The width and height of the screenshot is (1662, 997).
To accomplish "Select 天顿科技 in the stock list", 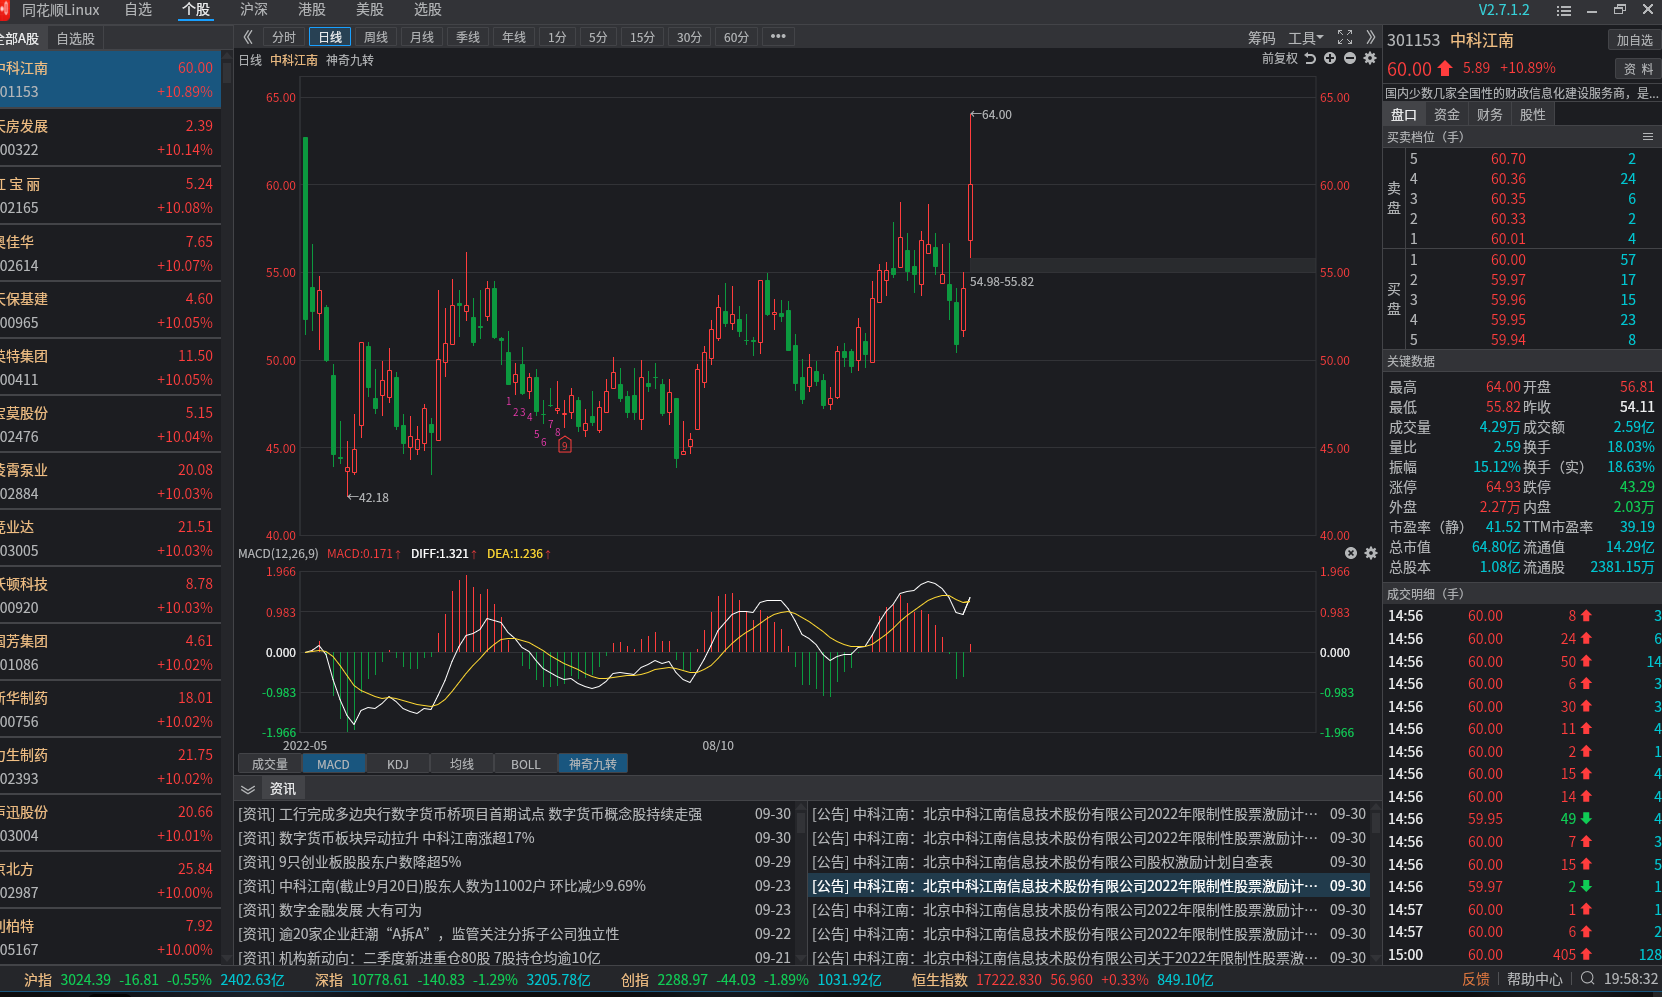I will coord(110,595).
